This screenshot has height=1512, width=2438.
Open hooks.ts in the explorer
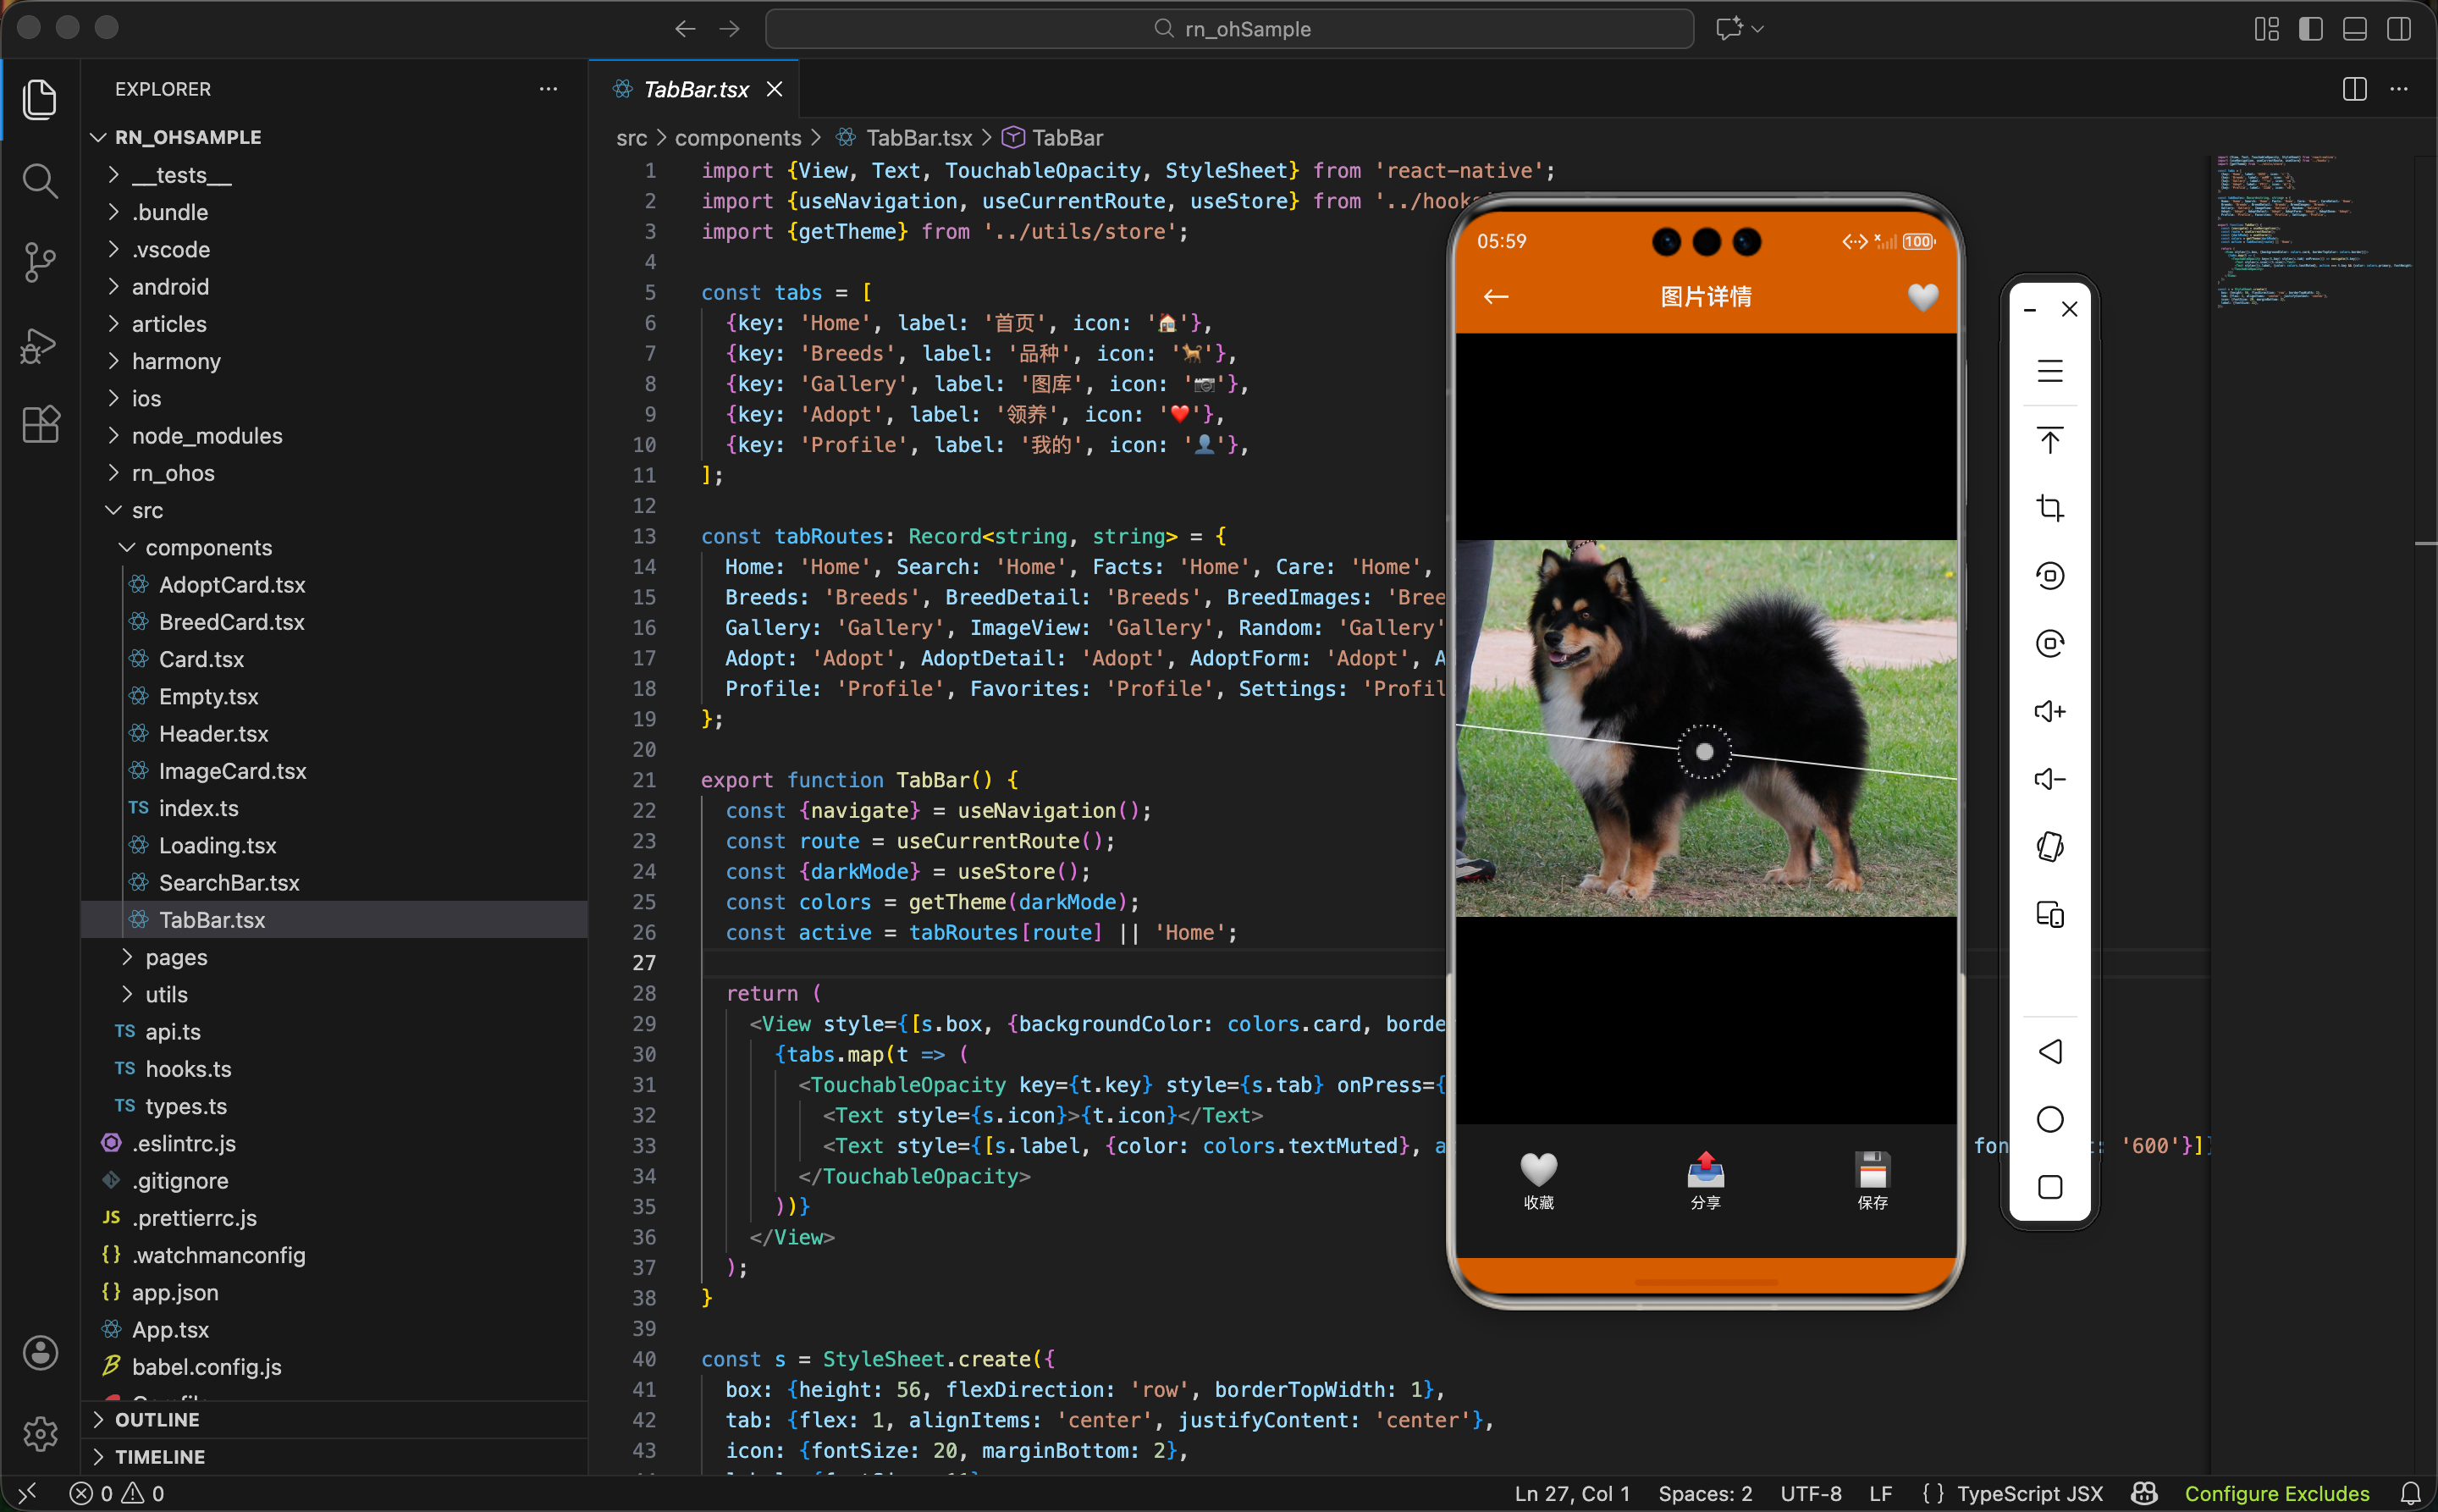188,1069
